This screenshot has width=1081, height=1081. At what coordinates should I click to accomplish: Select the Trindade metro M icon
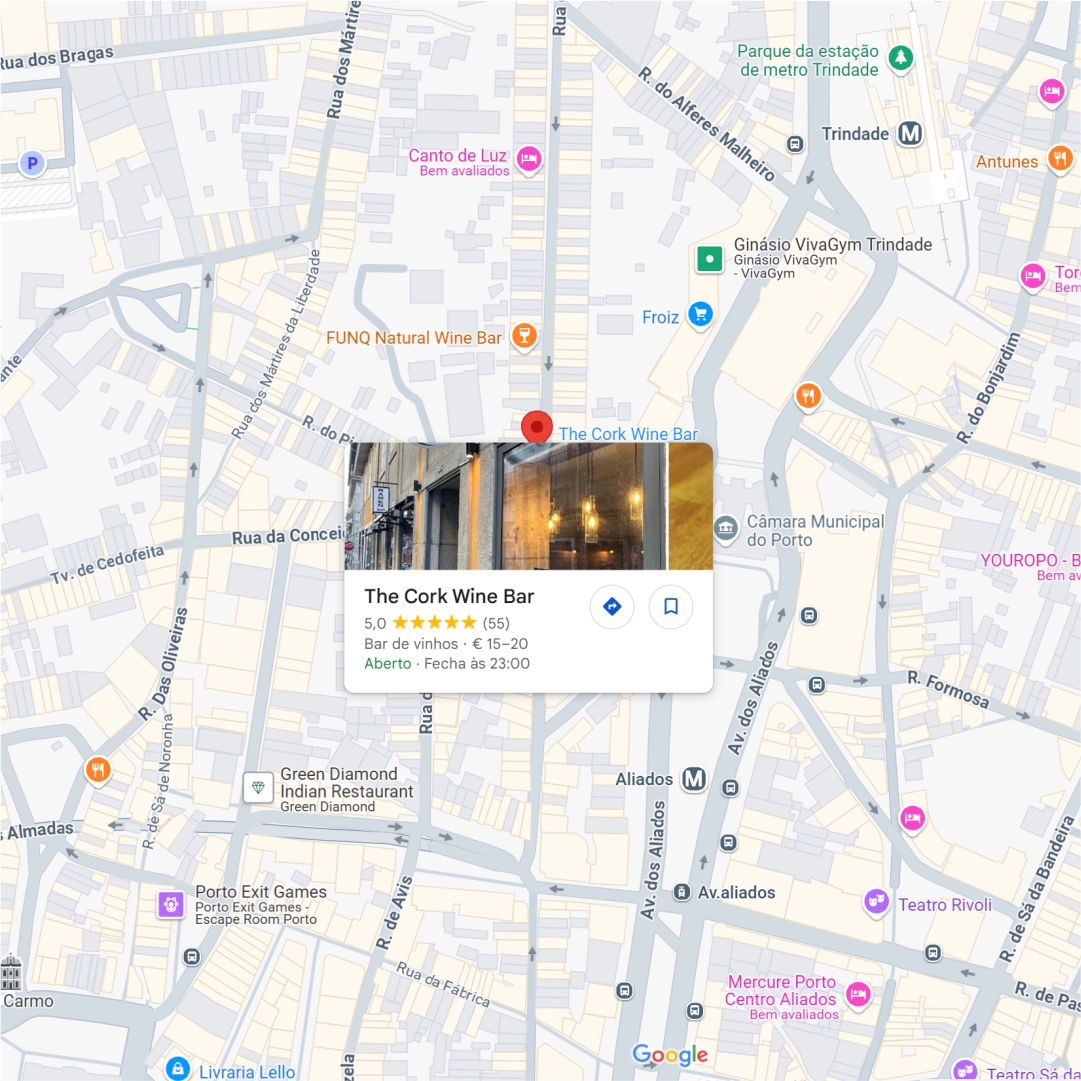(x=909, y=133)
